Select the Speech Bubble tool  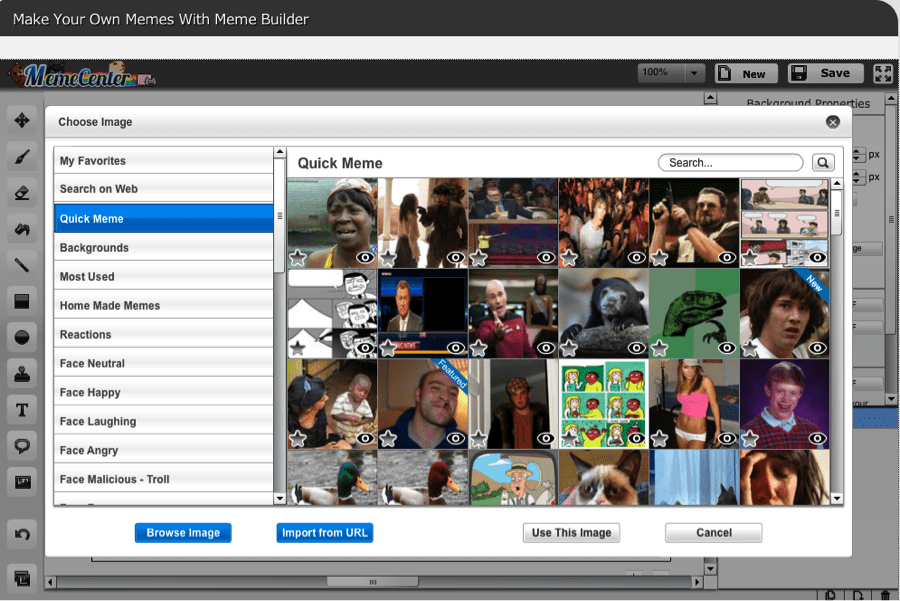[x=22, y=446]
